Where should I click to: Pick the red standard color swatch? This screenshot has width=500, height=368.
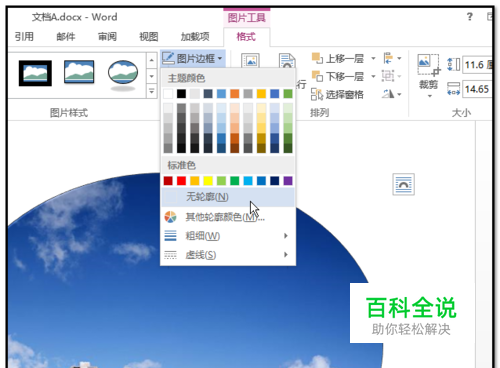click(x=181, y=181)
